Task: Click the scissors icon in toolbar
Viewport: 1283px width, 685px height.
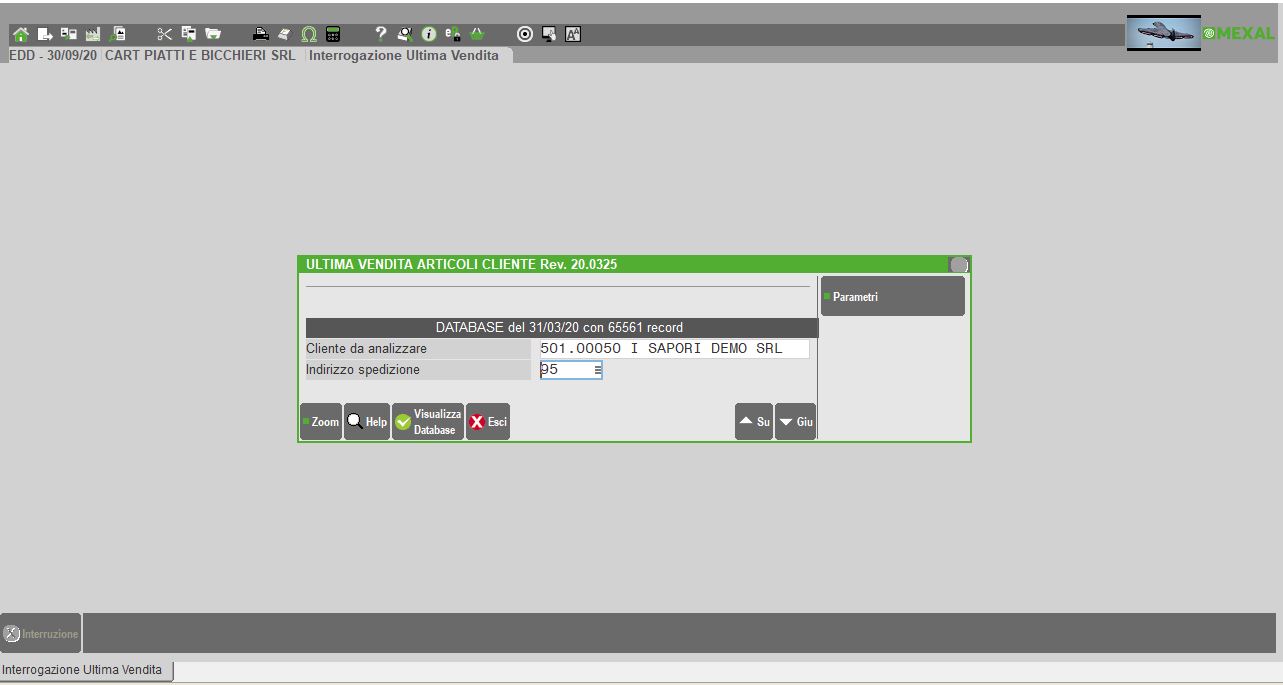Action: tap(165, 34)
